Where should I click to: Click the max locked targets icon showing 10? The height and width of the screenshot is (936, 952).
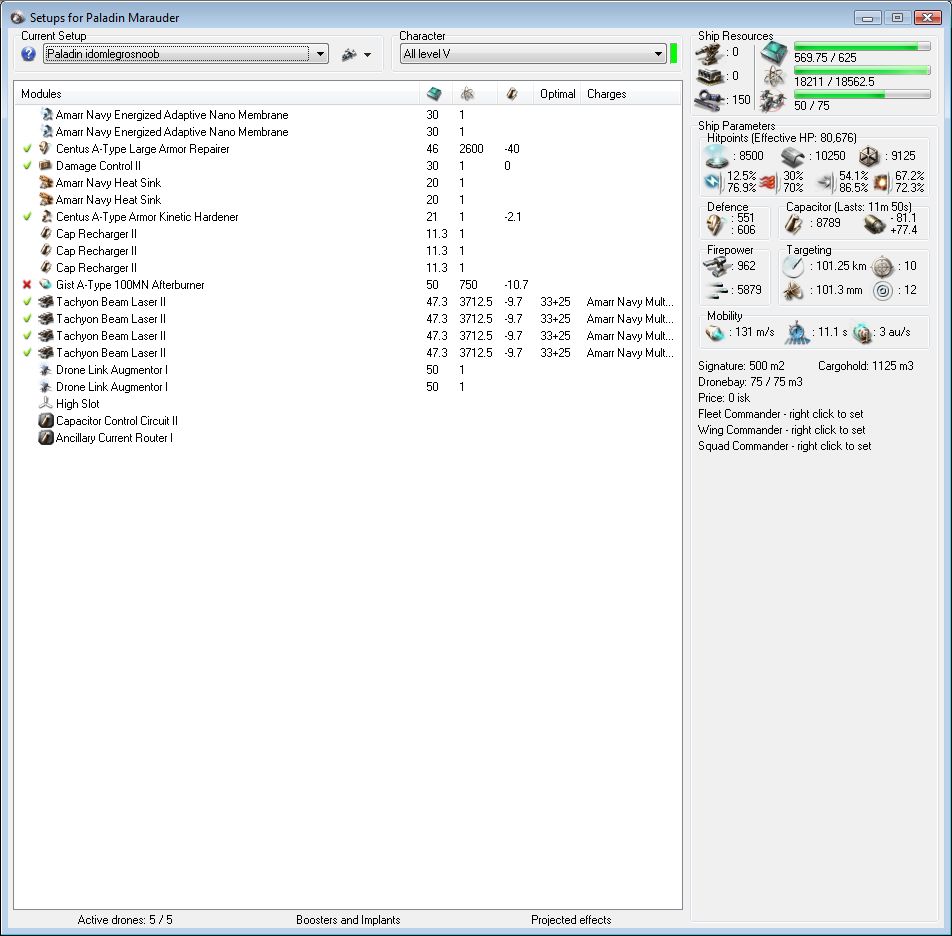tap(882, 266)
